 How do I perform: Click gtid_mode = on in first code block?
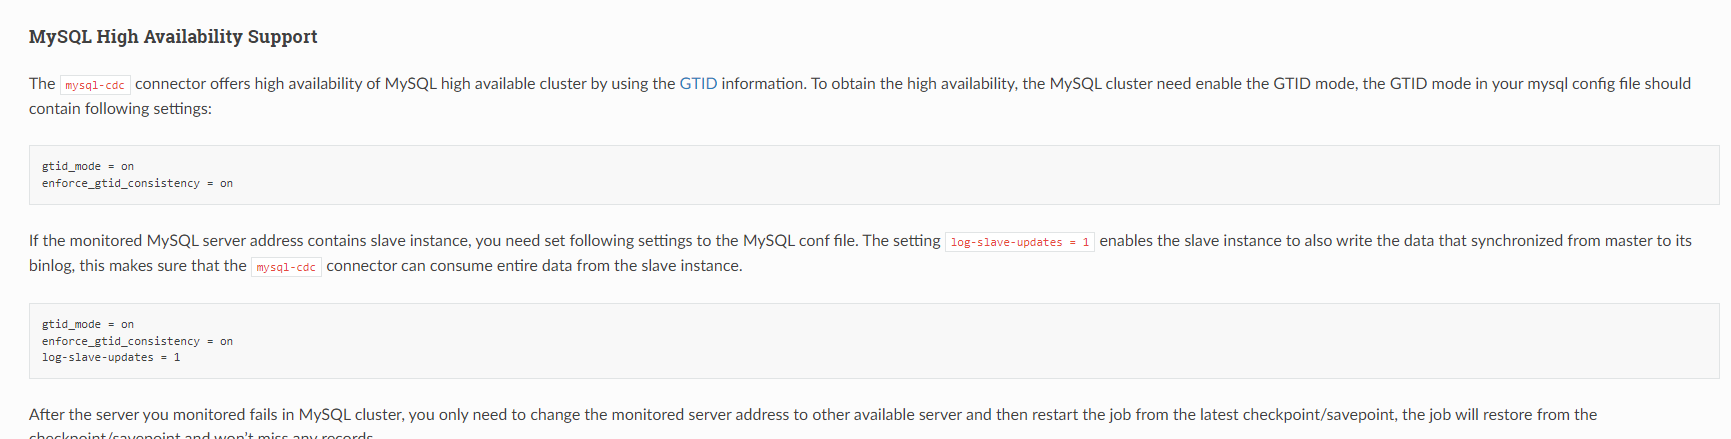[x=88, y=167]
